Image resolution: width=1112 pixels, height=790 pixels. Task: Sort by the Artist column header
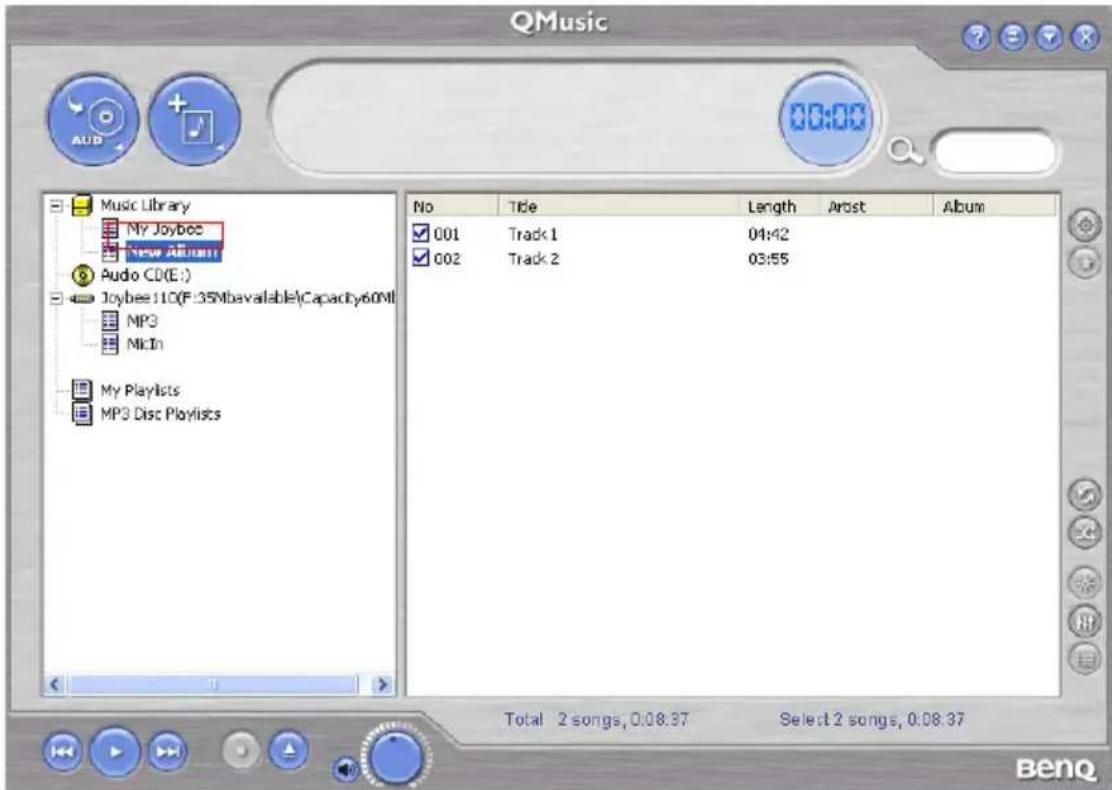pyautogui.click(x=877, y=206)
